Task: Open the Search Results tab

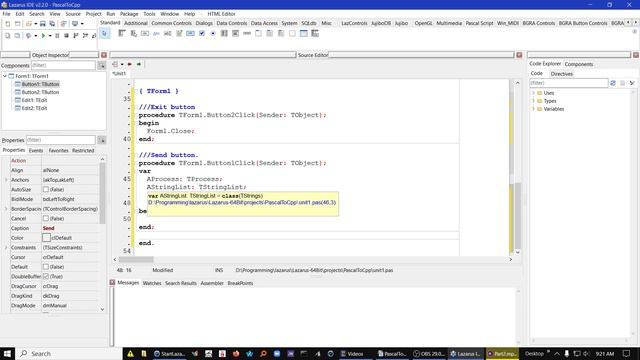Action: tap(180, 283)
